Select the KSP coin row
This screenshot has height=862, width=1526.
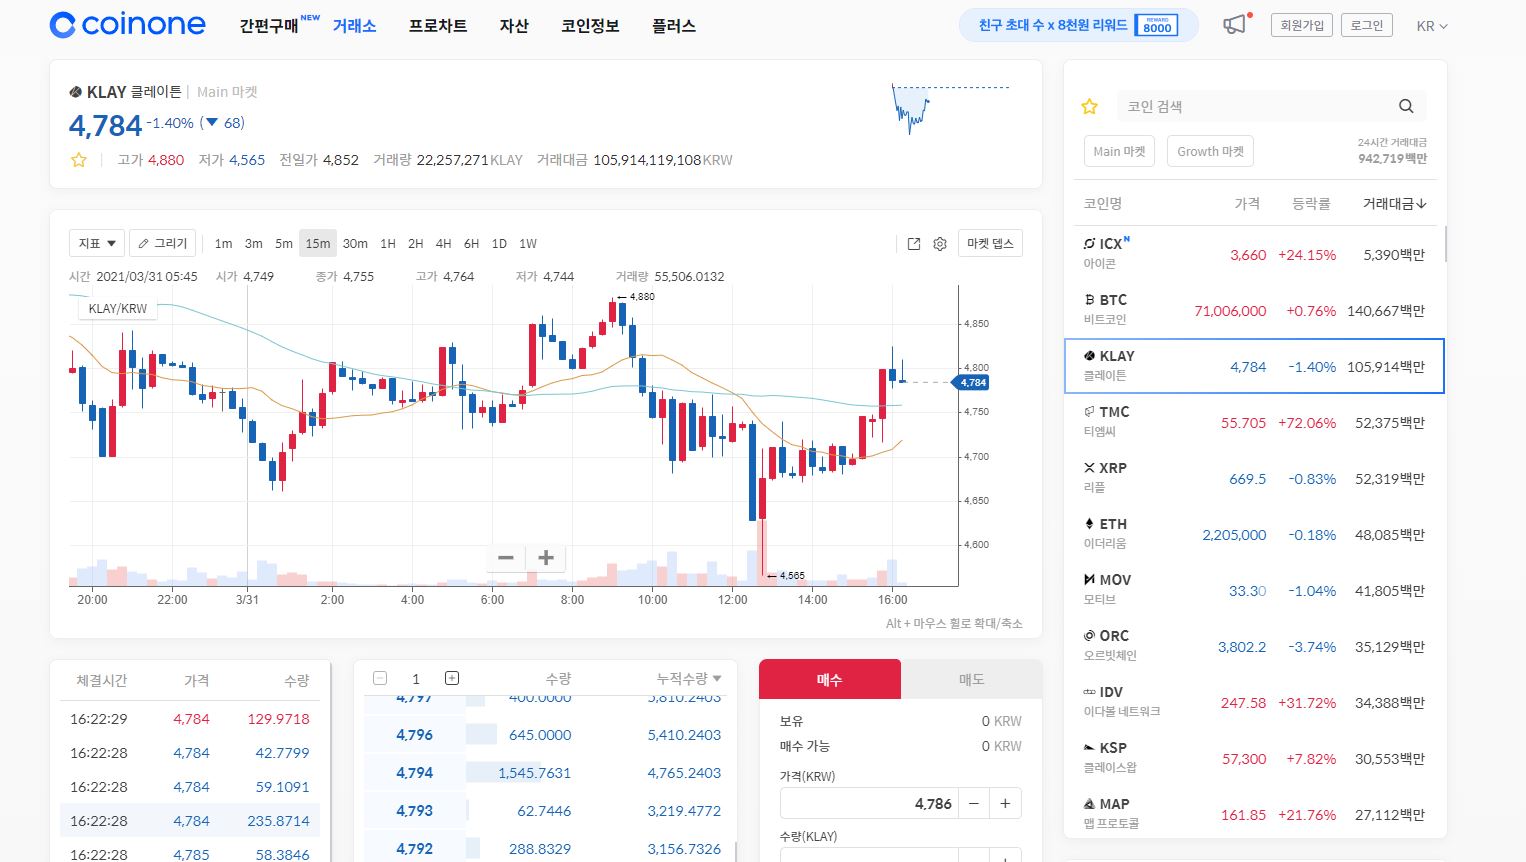(x=1255, y=758)
